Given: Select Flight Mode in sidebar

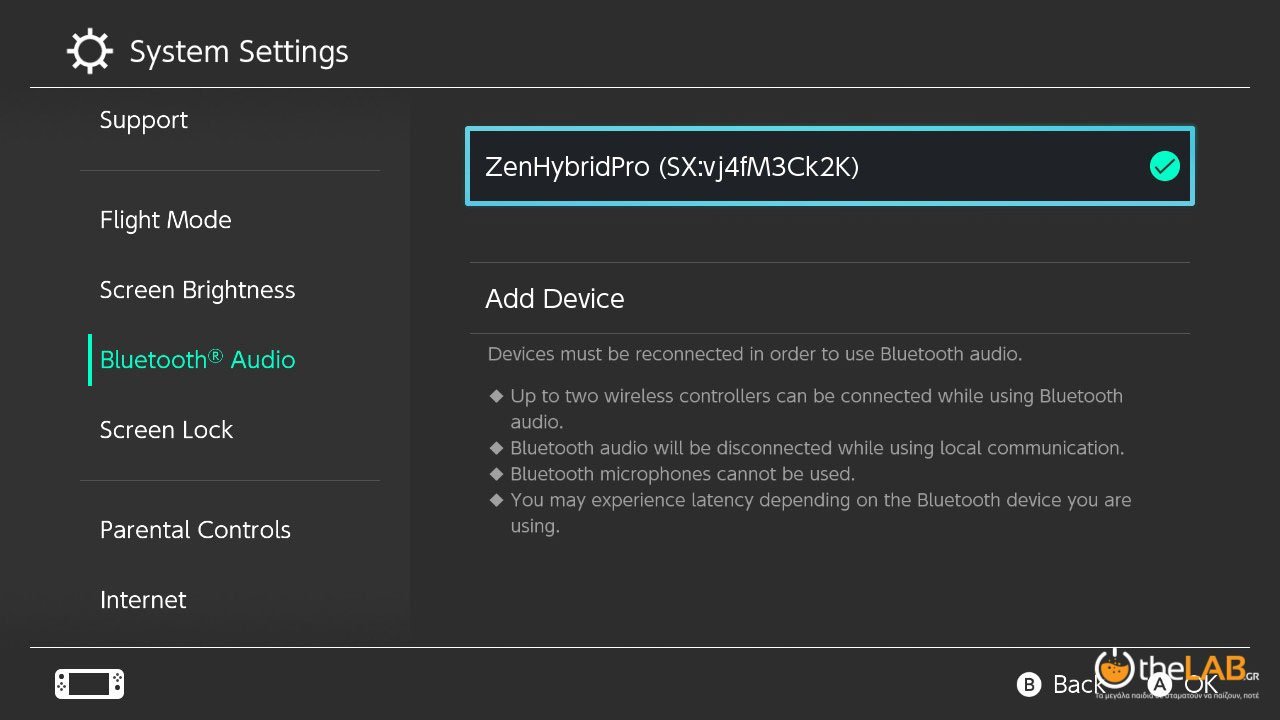Looking at the screenshot, I should [165, 220].
